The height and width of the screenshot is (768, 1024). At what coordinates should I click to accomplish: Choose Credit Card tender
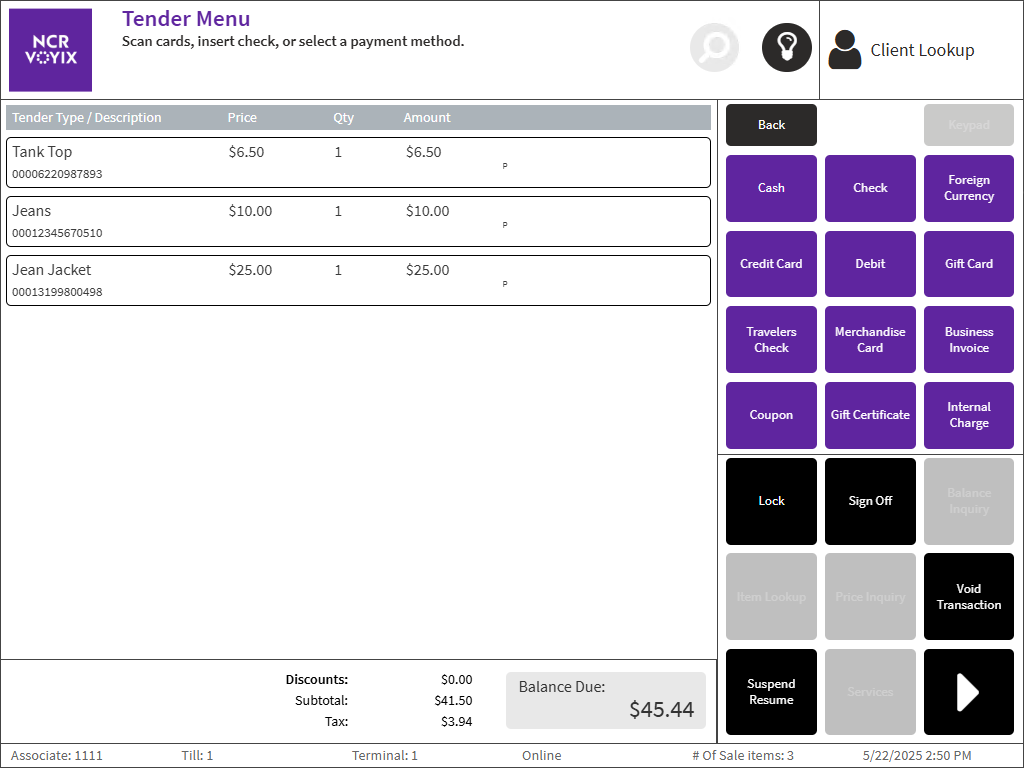tap(771, 264)
